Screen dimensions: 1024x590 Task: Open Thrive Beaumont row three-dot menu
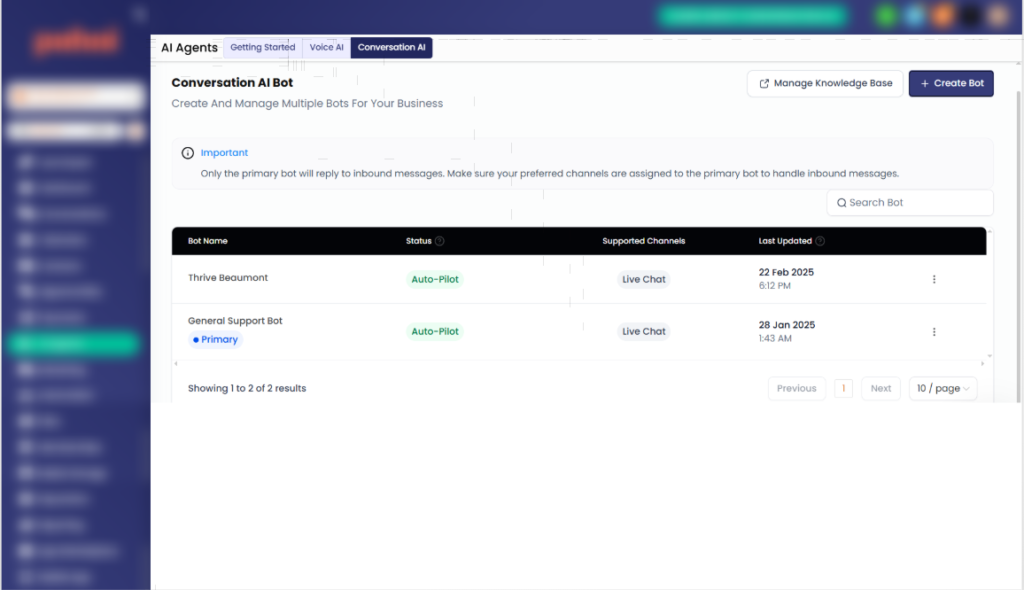pos(934,279)
